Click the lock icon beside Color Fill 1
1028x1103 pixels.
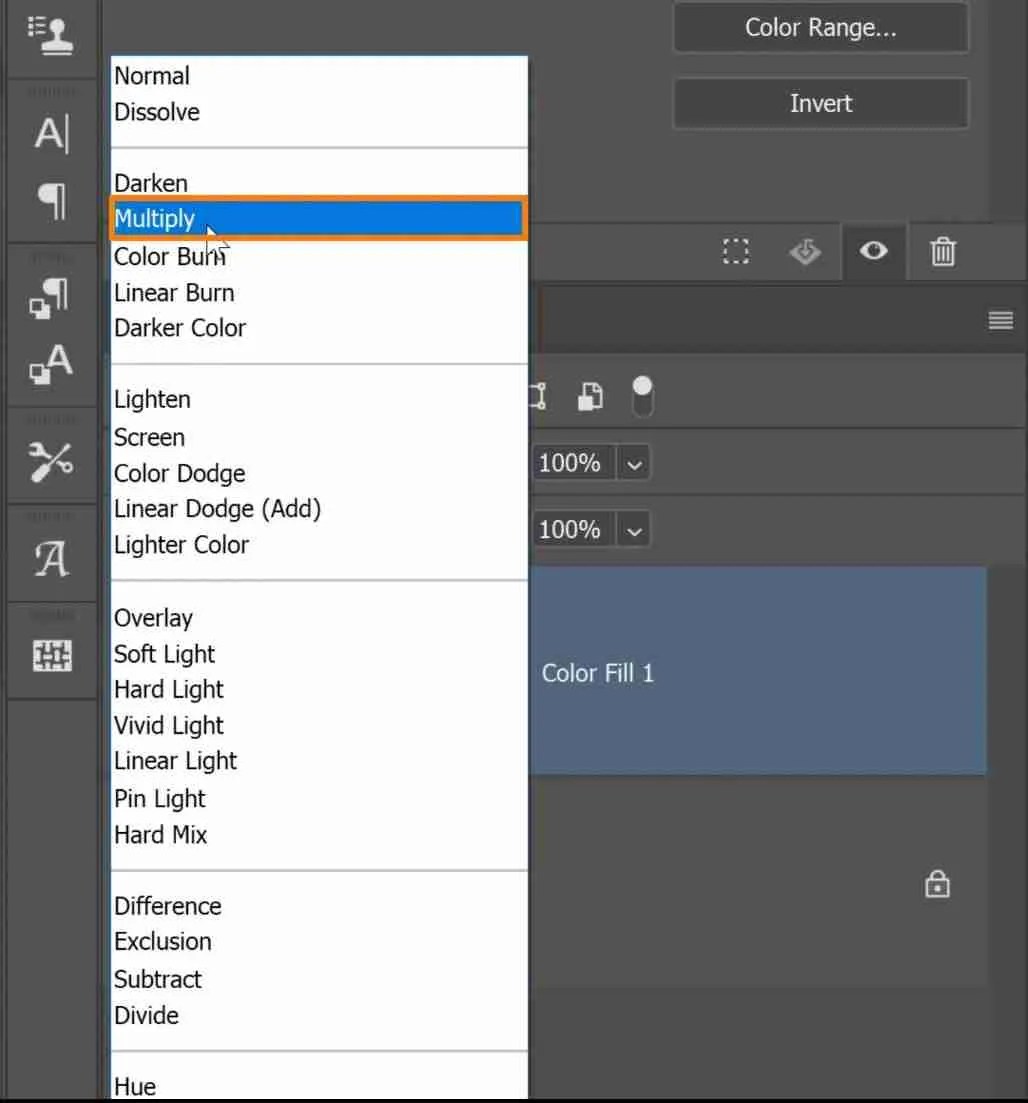tap(937, 884)
